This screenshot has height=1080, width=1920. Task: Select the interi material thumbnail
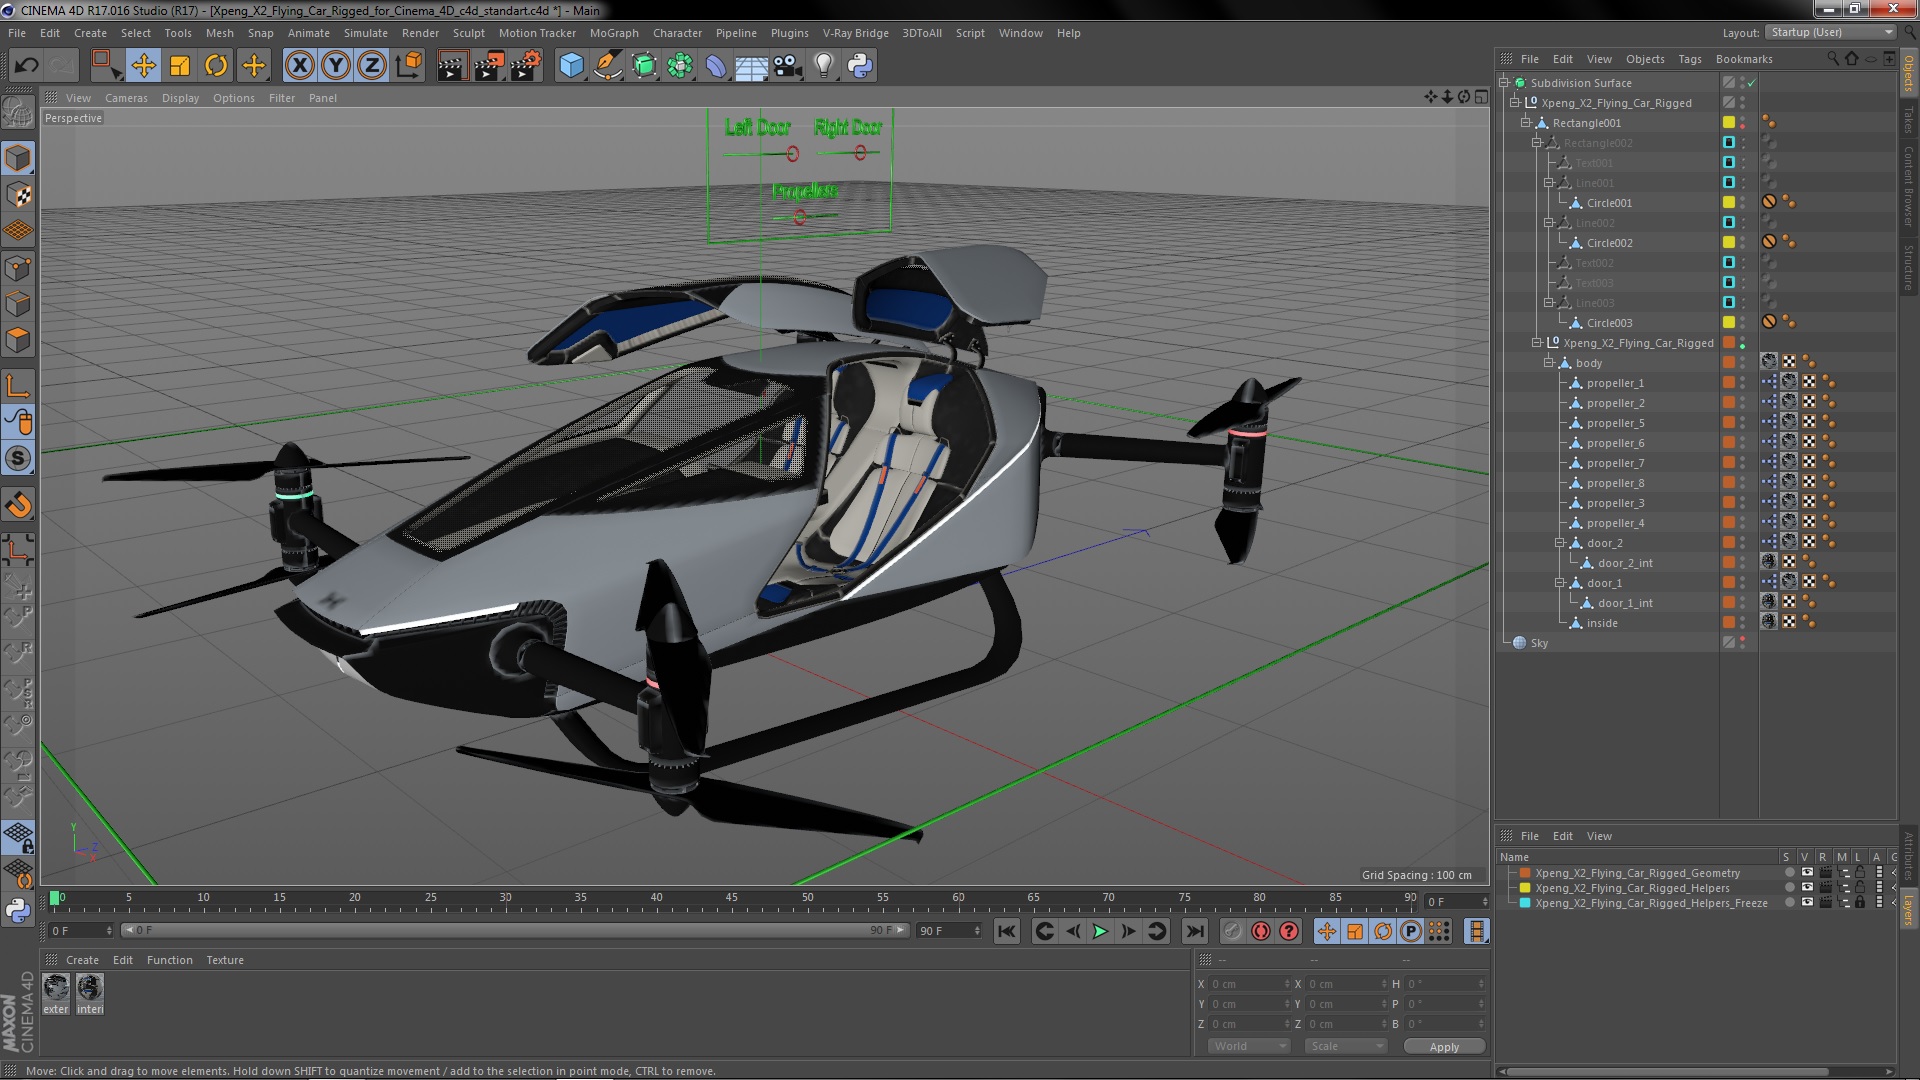(90, 988)
